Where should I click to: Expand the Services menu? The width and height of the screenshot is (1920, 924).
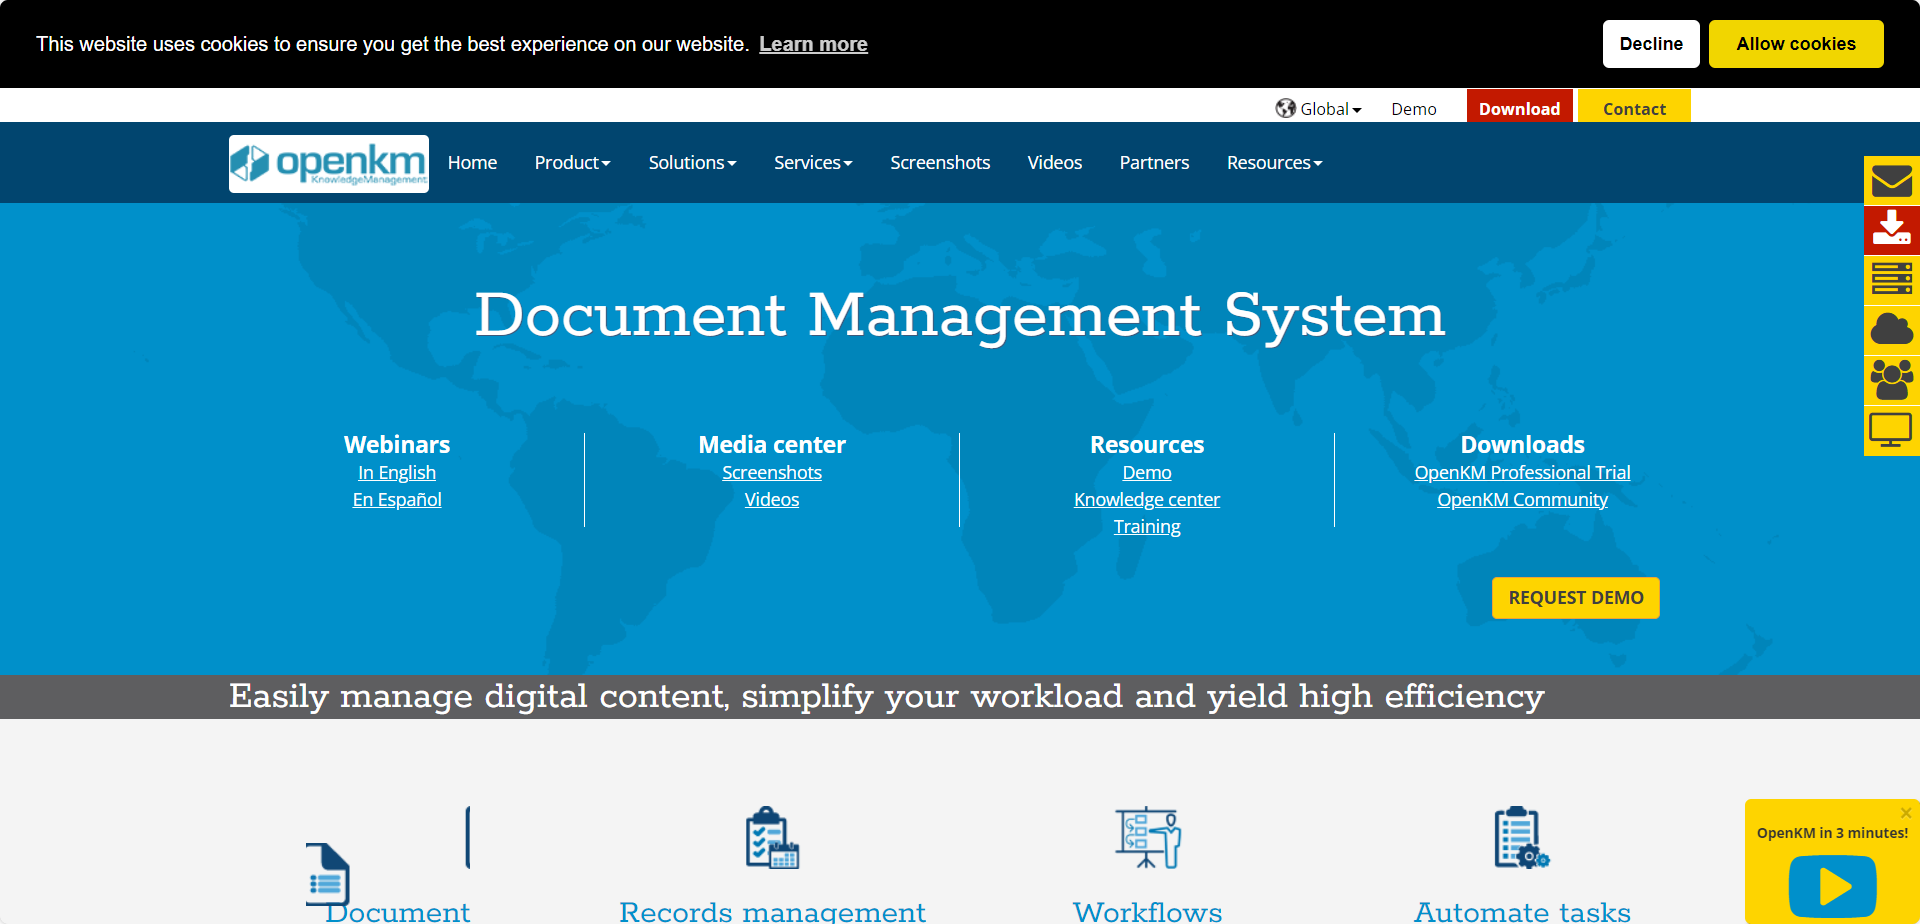(x=813, y=163)
